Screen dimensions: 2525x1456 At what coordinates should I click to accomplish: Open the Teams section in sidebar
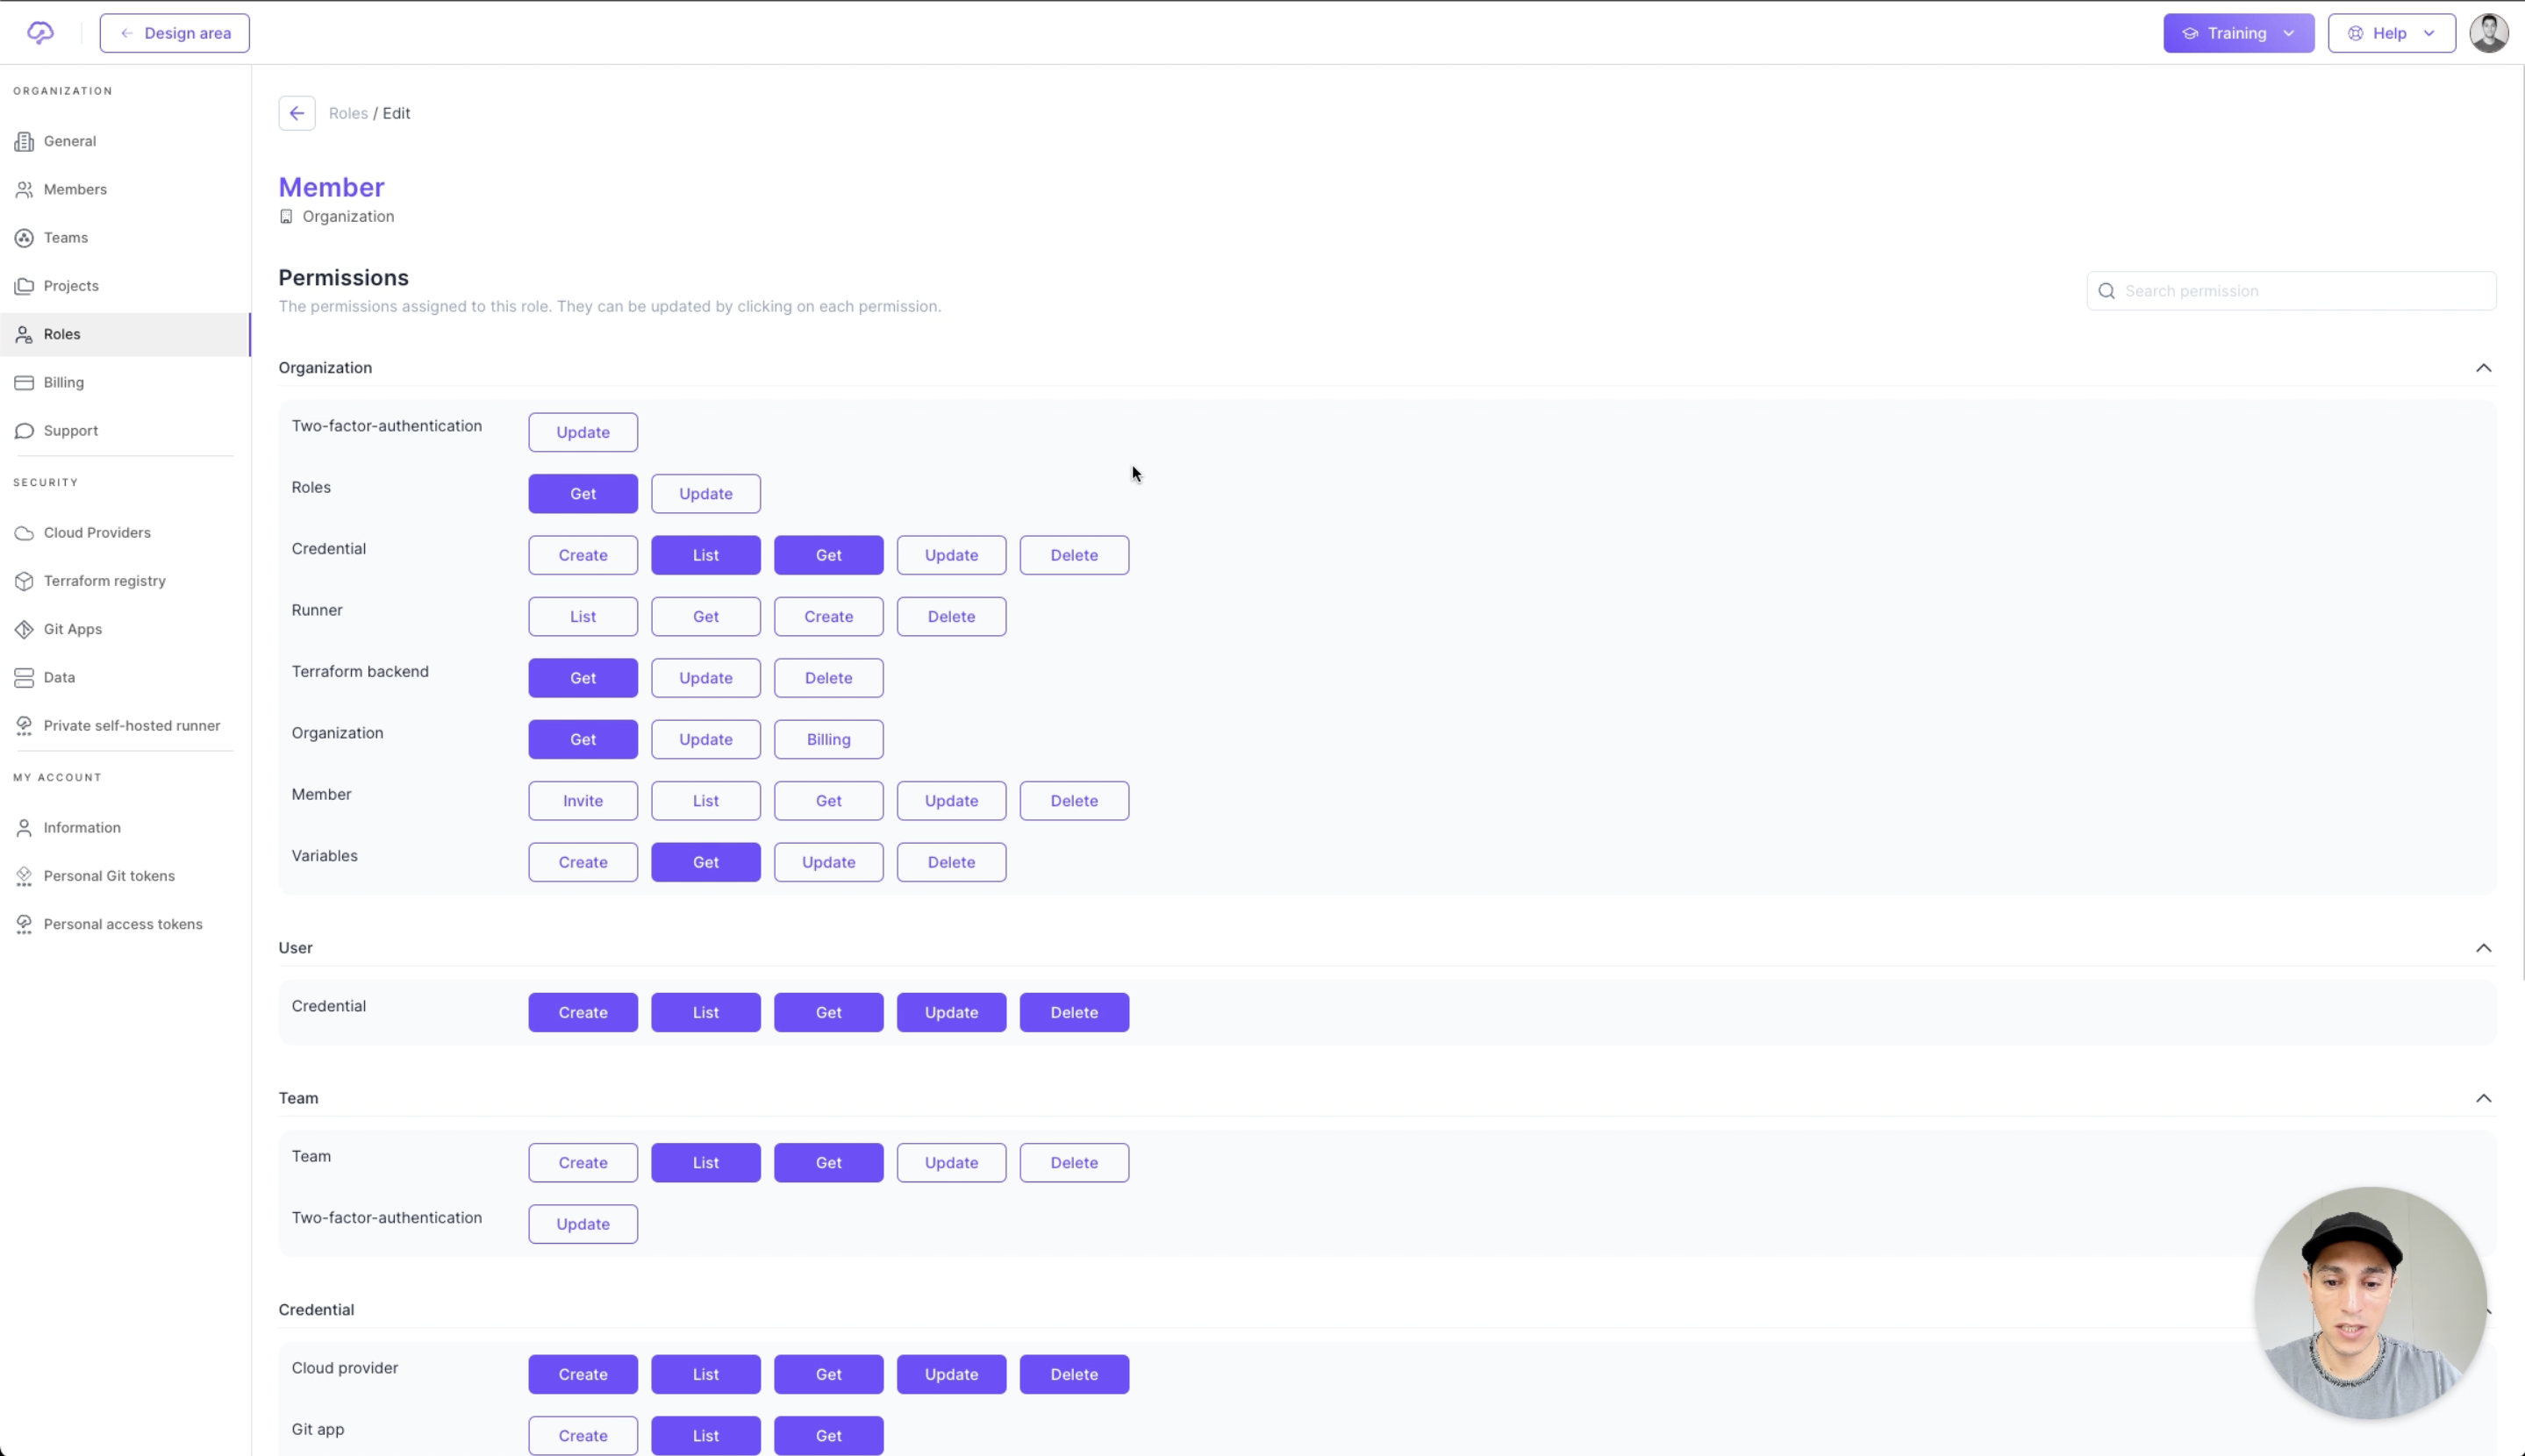[66, 237]
